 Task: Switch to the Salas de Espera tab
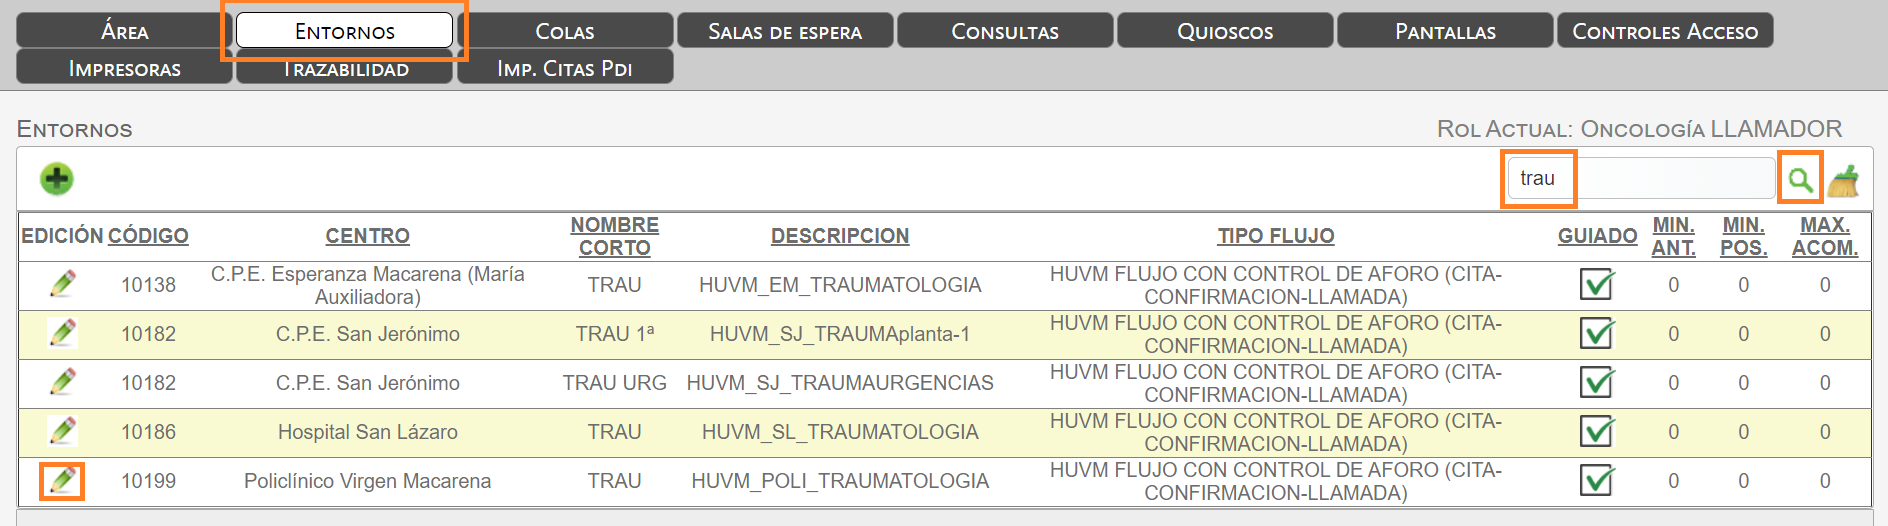[x=785, y=31]
